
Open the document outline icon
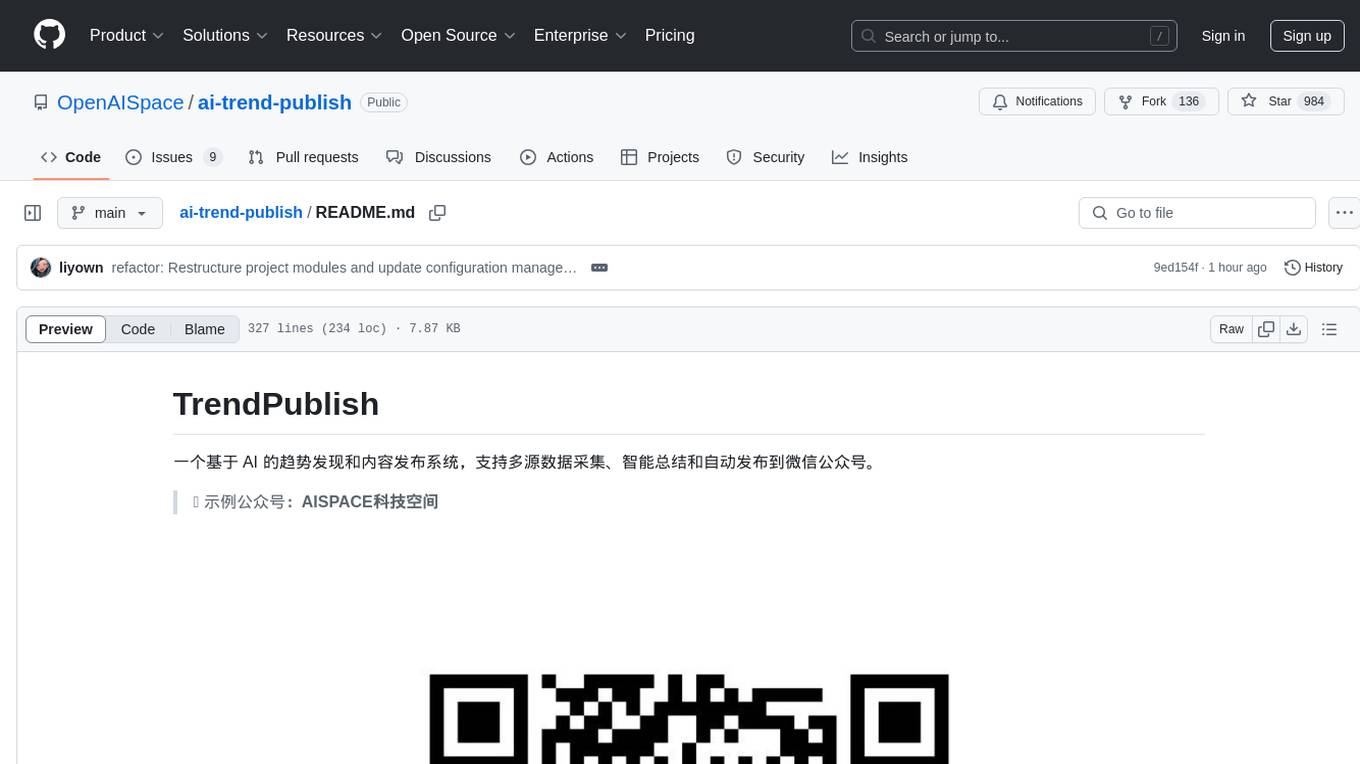pyautogui.click(x=1329, y=329)
